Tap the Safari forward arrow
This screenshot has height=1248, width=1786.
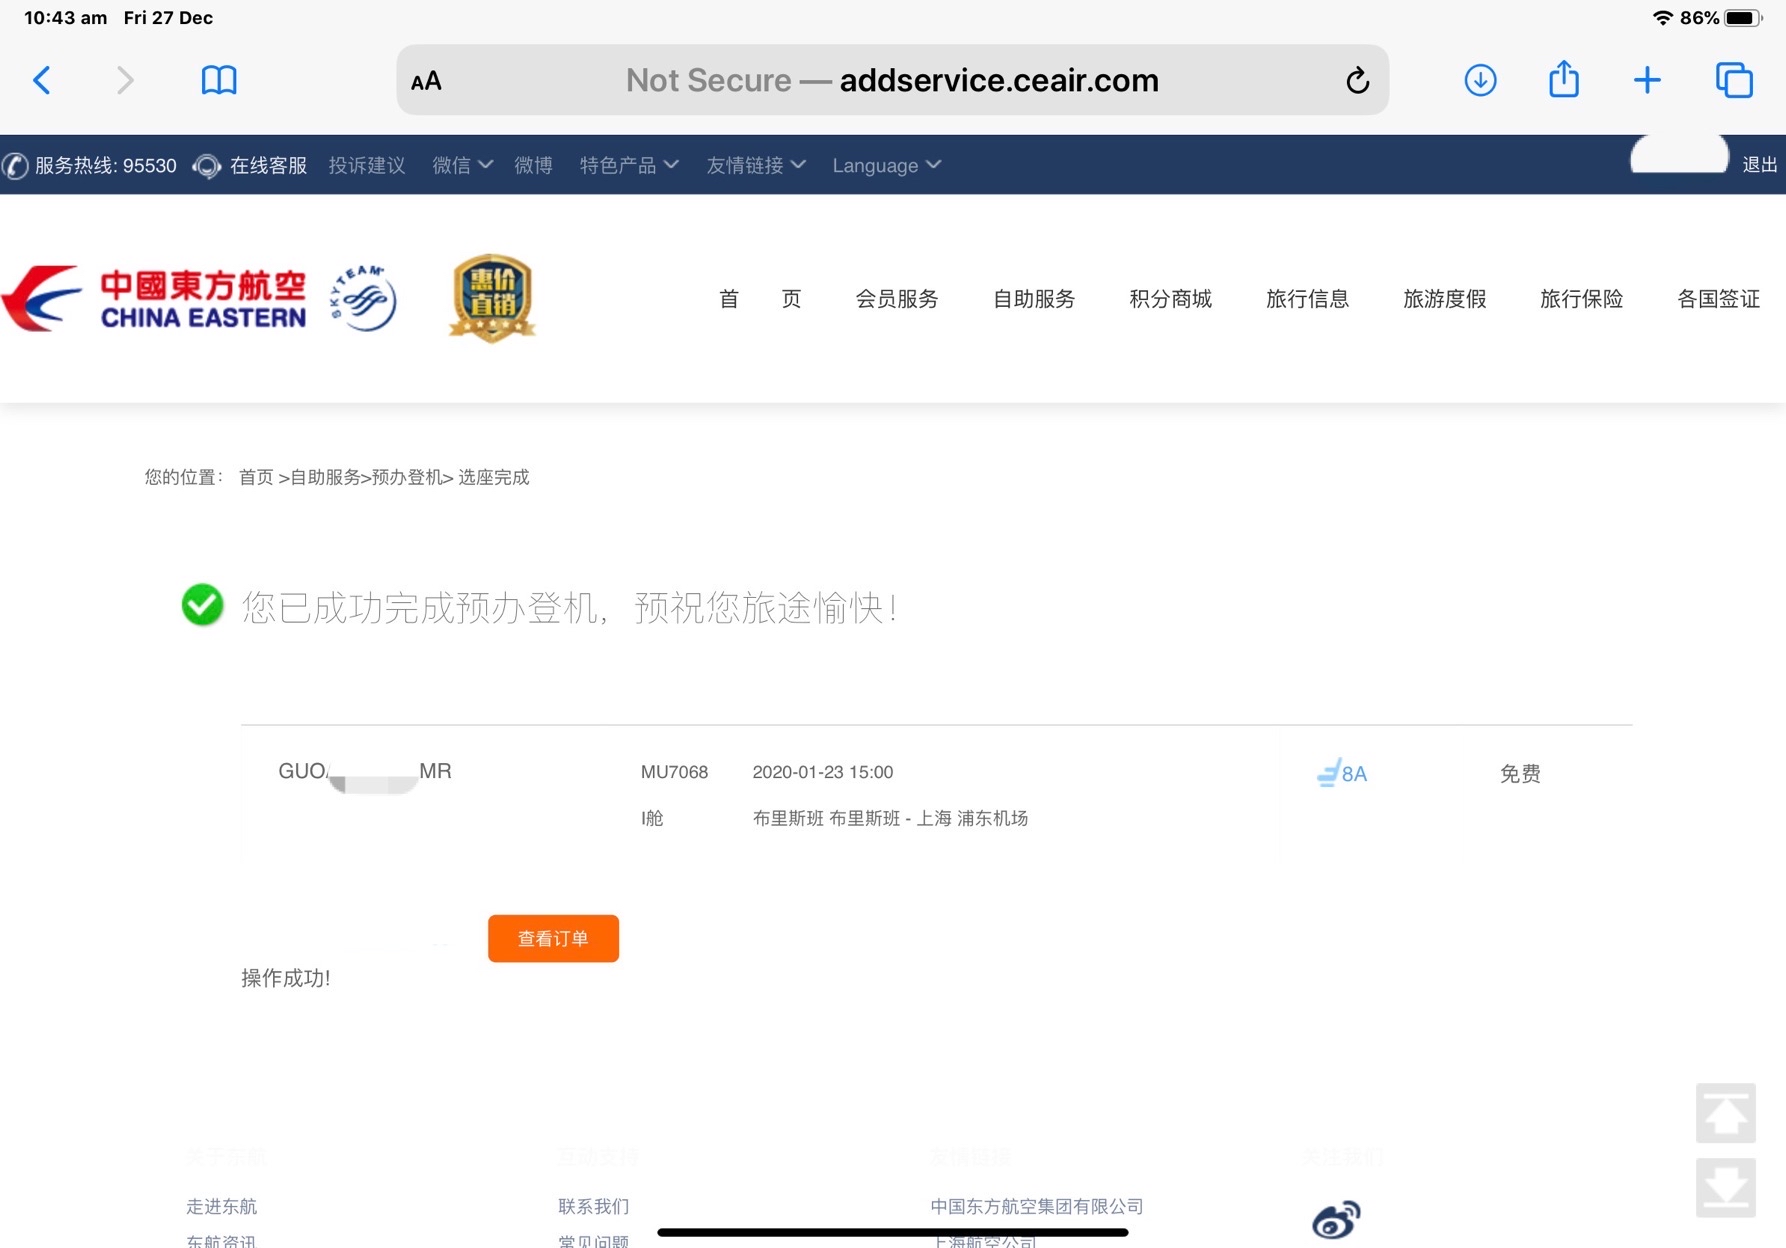pos(124,80)
